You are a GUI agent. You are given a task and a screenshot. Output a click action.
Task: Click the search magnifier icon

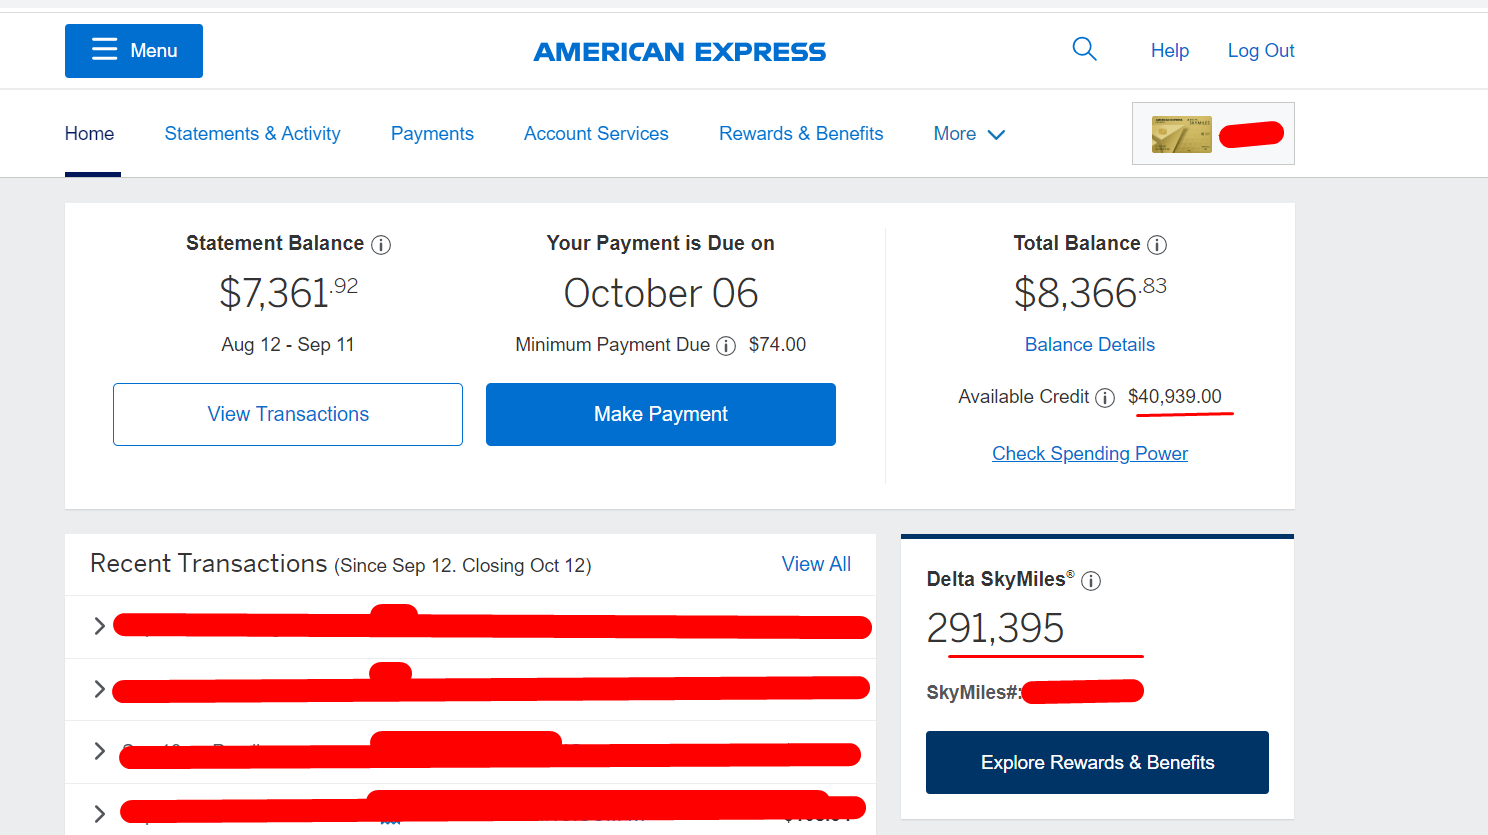click(1084, 49)
